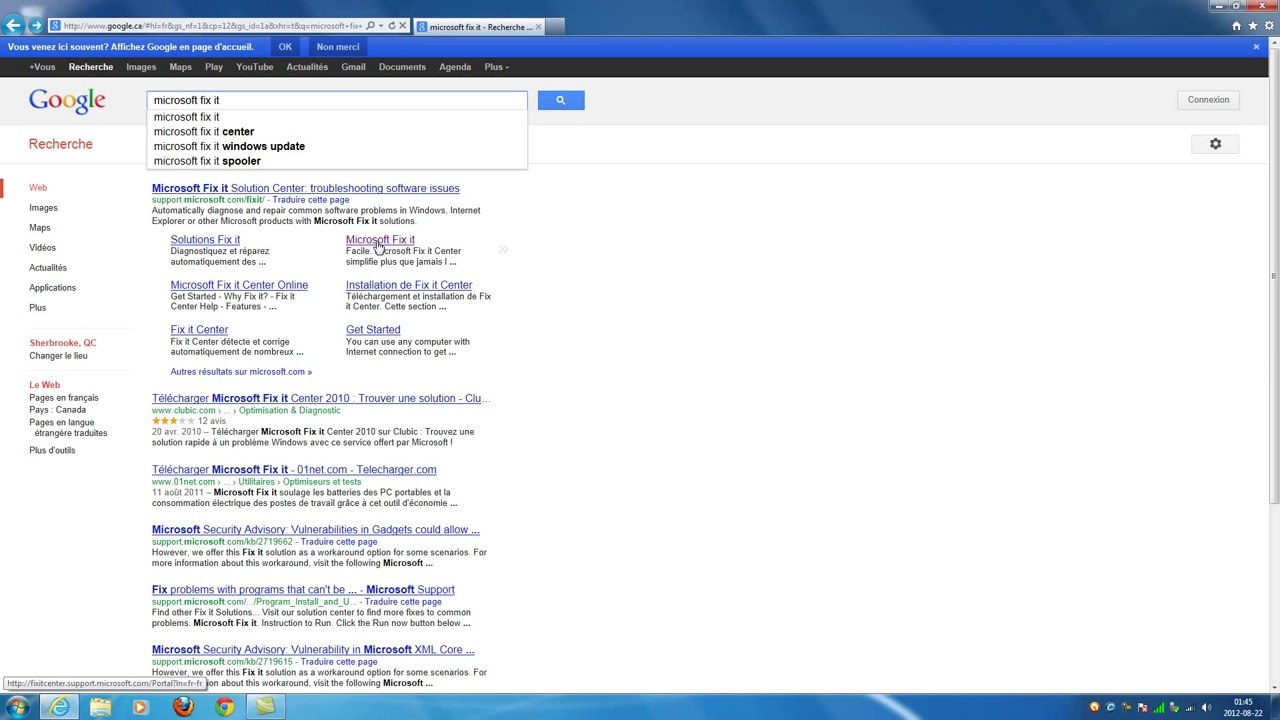The image size is (1280, 720).
Task: Expand 'Plus' in the left sidebar
Action: tap(37, 308)
